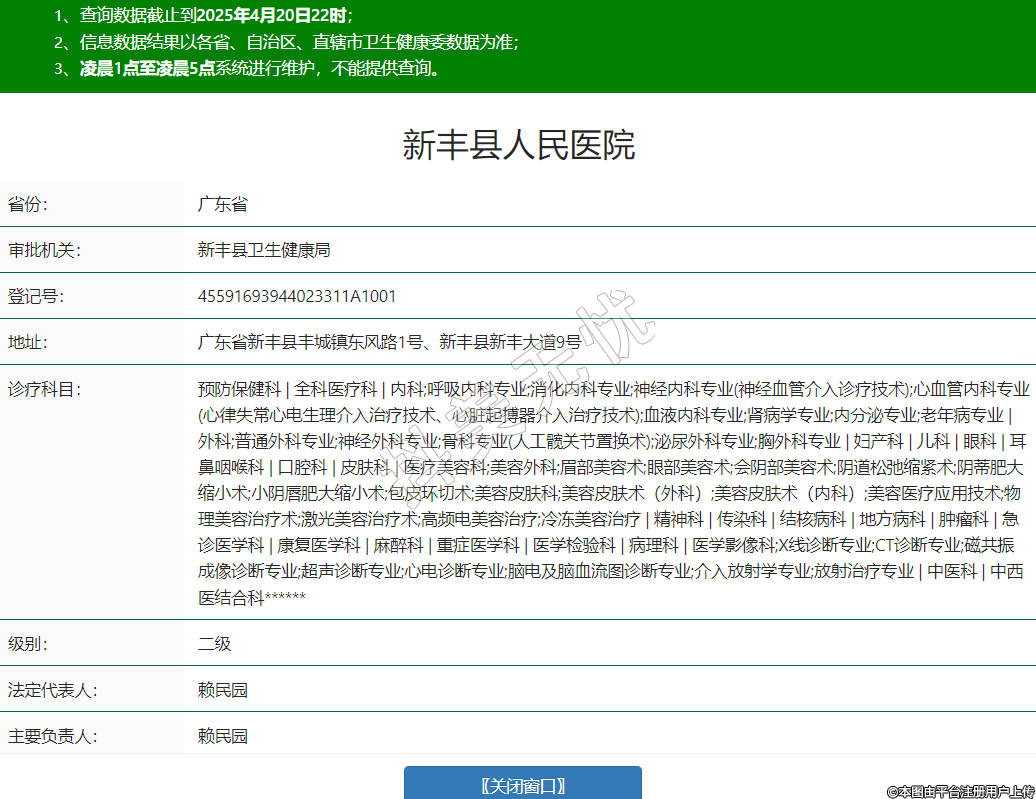Select the 法定代表人 field label
The height and width of the screenshot is (799, 1036).
(52, 690)
